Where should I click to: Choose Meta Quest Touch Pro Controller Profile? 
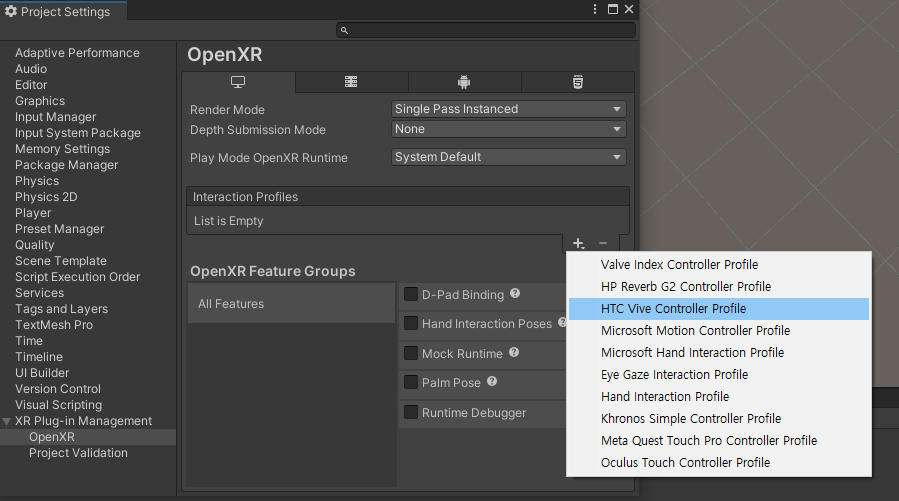click(x=718, y=441)
